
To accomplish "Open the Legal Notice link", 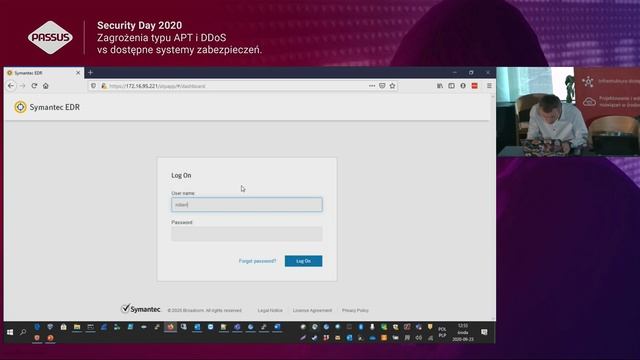I will point(270,310).
